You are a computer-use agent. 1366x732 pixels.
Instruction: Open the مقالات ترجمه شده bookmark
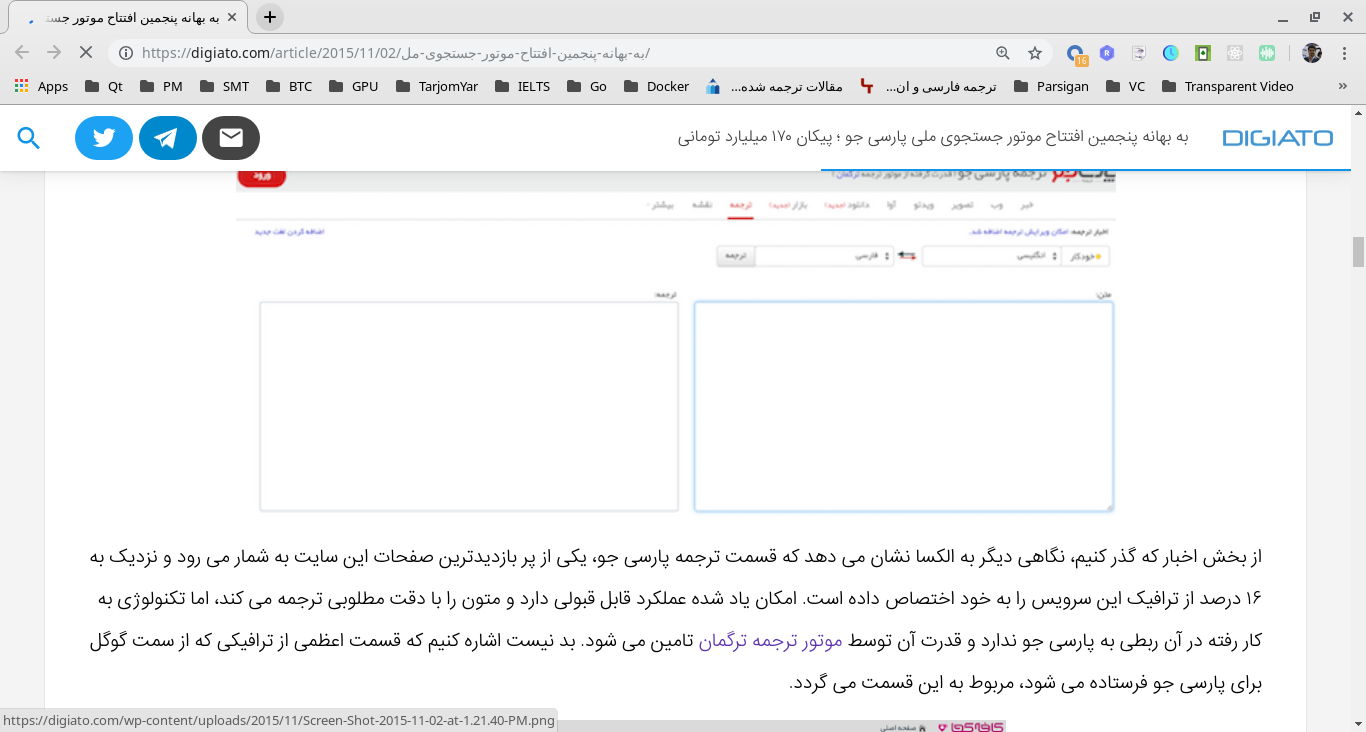coord(775,86)
